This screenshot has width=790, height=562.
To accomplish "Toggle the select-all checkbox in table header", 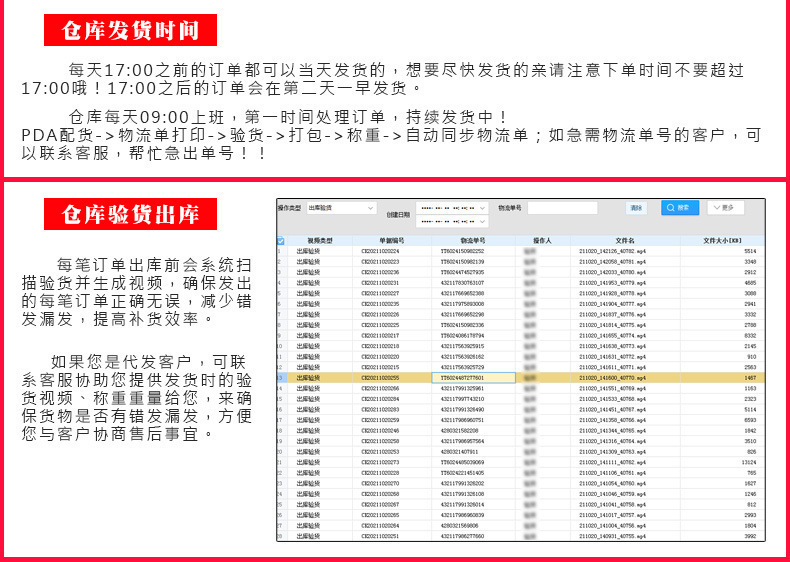I will point(281,241).
